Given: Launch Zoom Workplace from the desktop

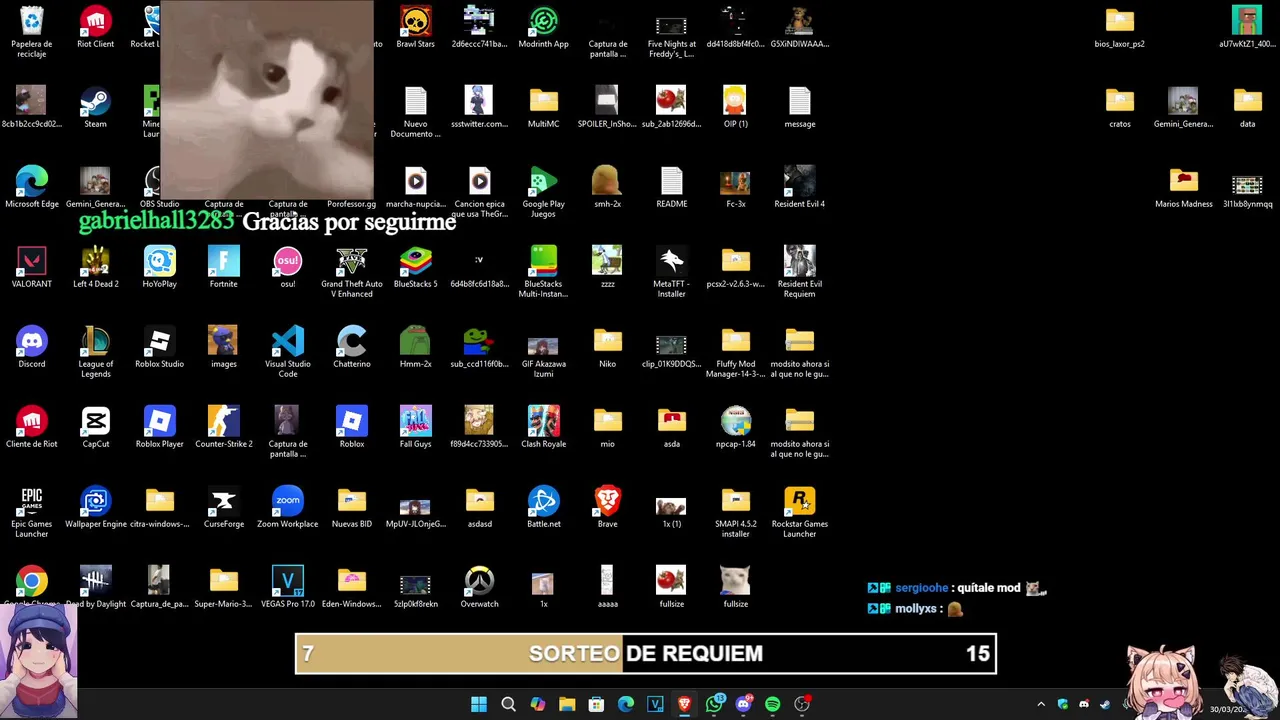Looking at the screenshot, I should (x=288, y=507).
